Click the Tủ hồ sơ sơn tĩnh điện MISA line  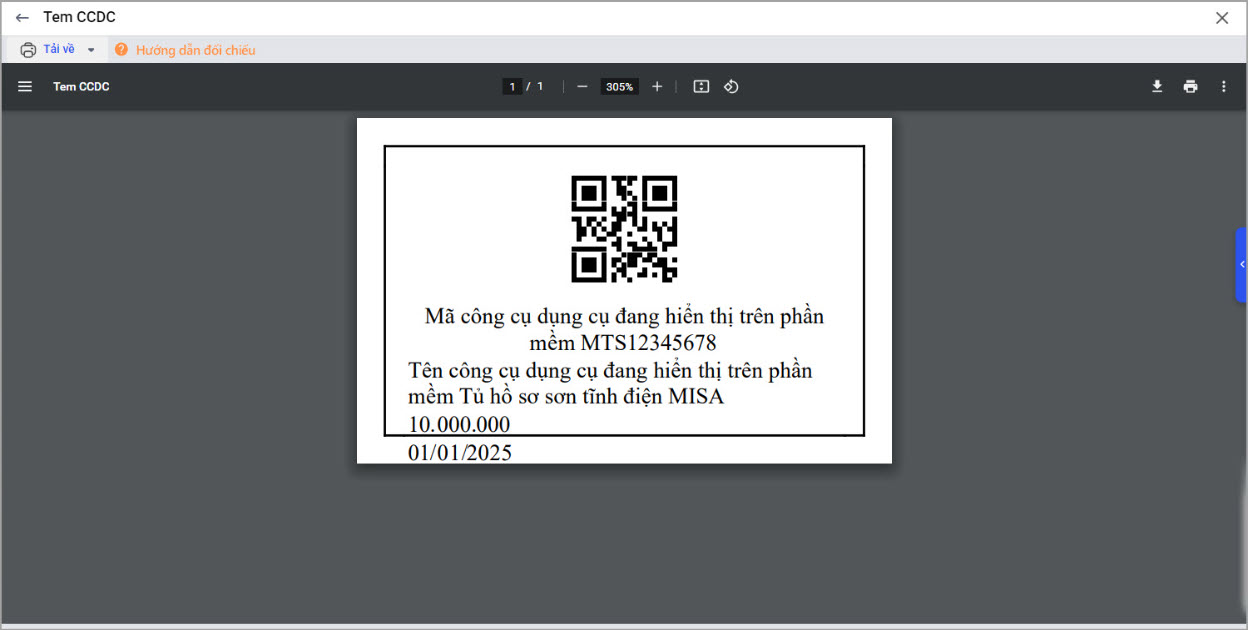(566, 397)
